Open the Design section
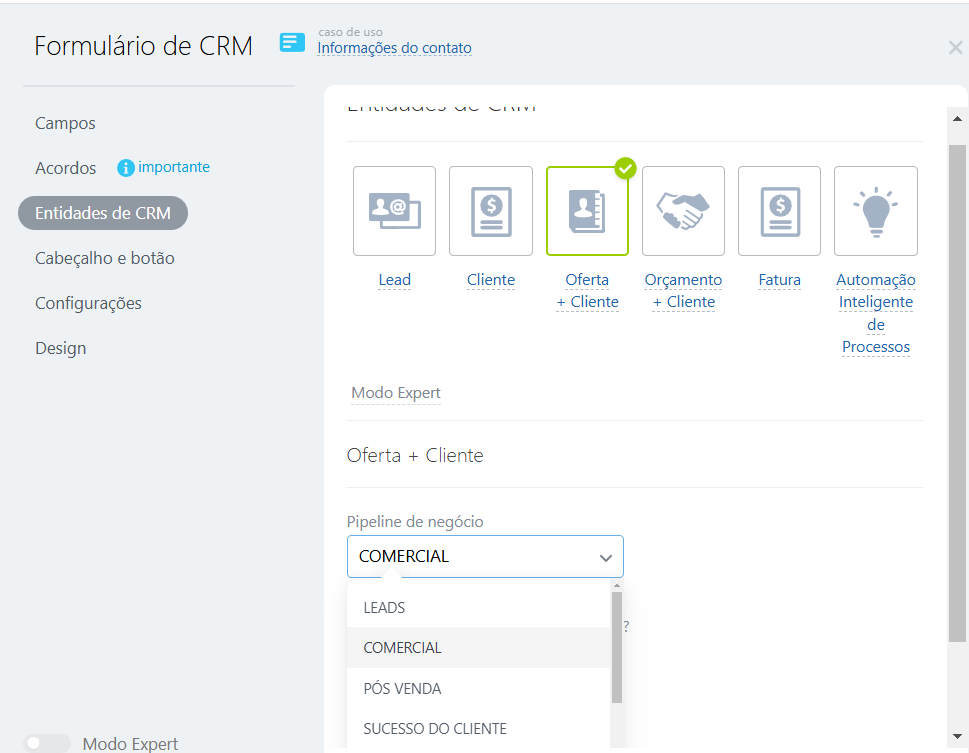The image size is (969, 753). coord(60,348)
